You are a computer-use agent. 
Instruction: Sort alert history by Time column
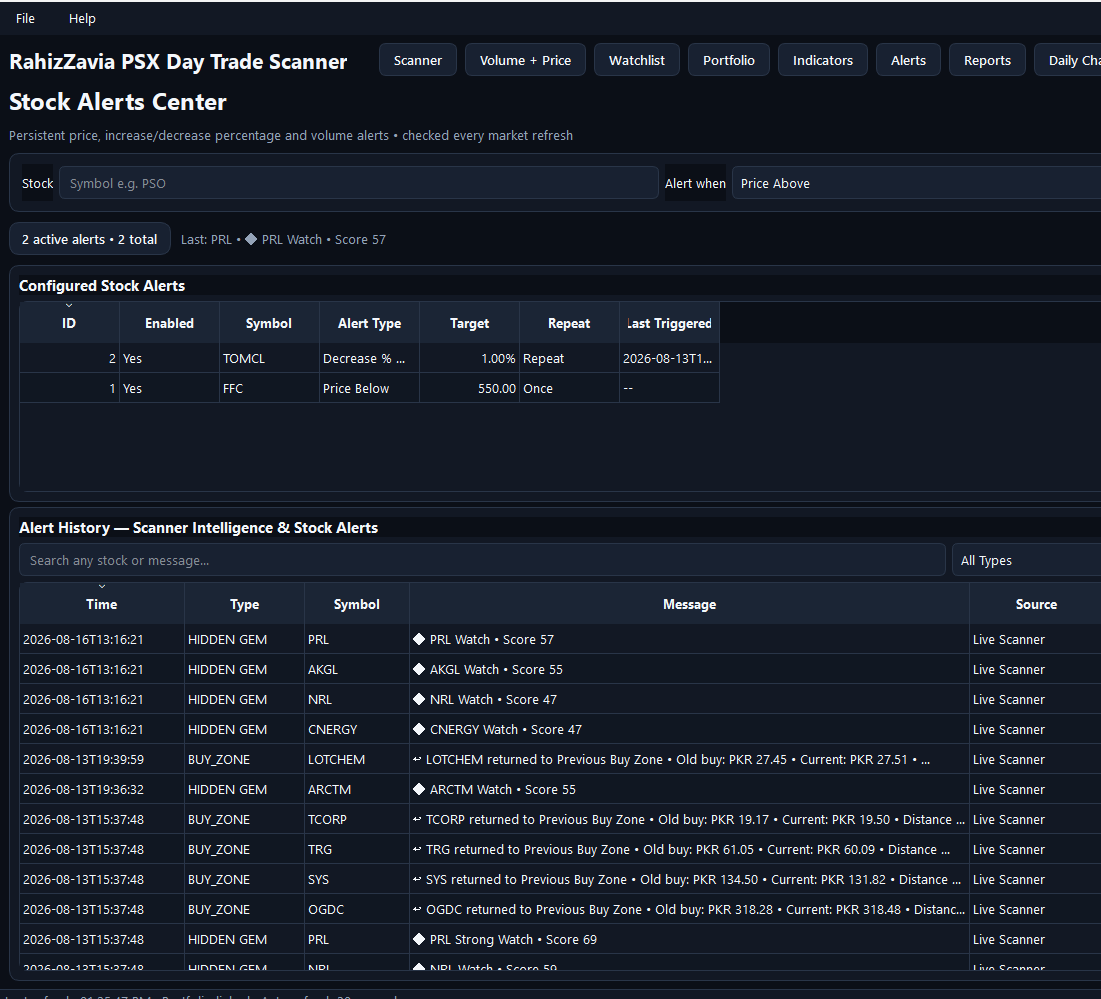tap(102, 604)
